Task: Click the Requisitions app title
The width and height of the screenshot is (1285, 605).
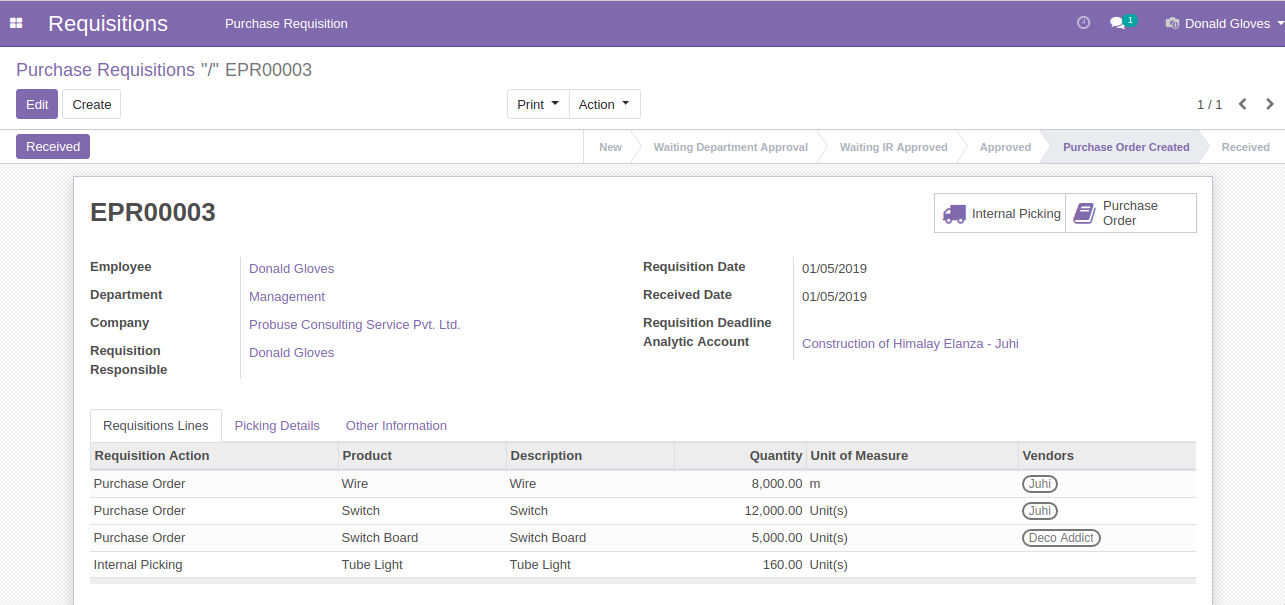Action: click(x=108, y=23)
